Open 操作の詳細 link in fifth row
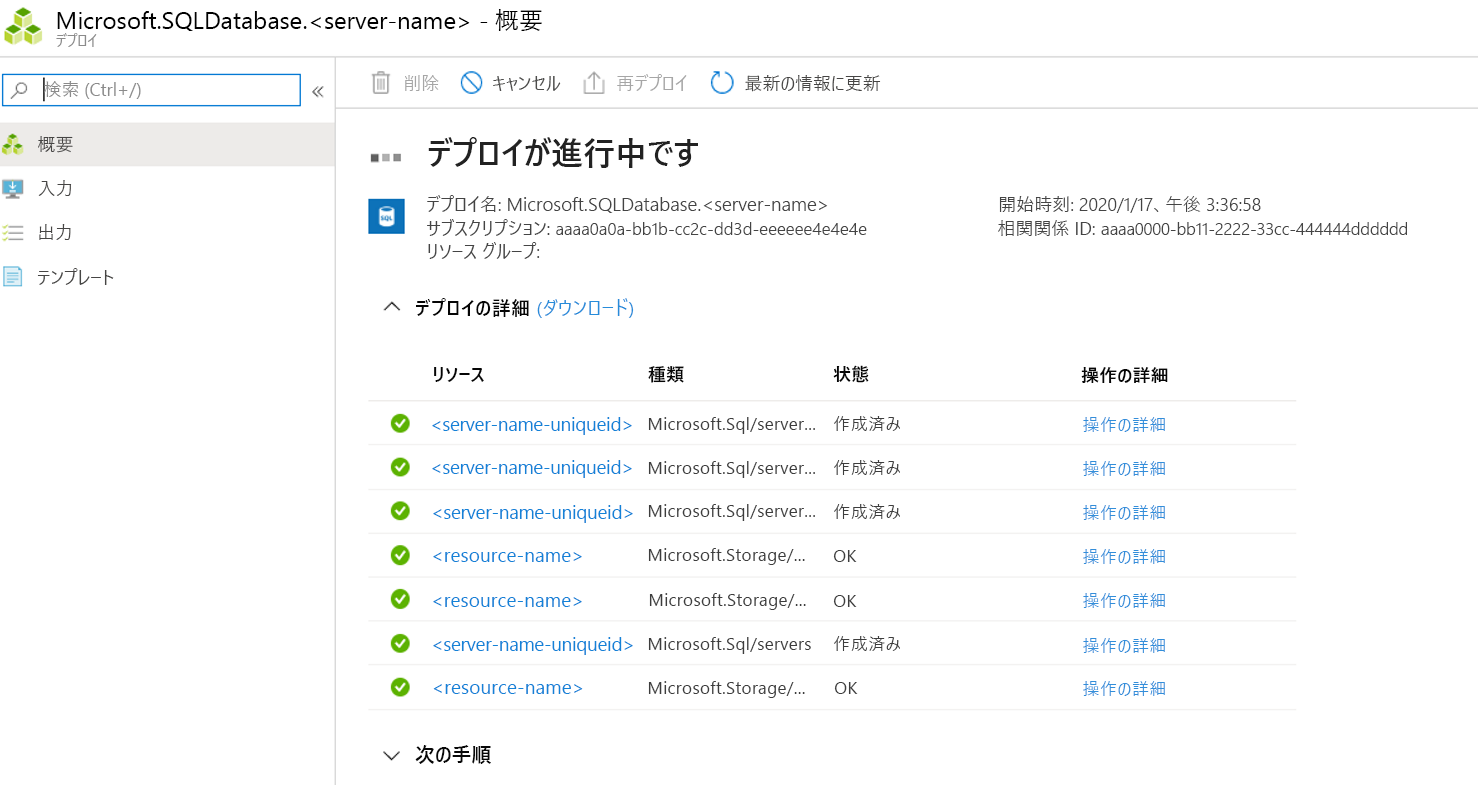Image resolution: width=1478 pixels, height=785 pixels. coord(1124,600)
